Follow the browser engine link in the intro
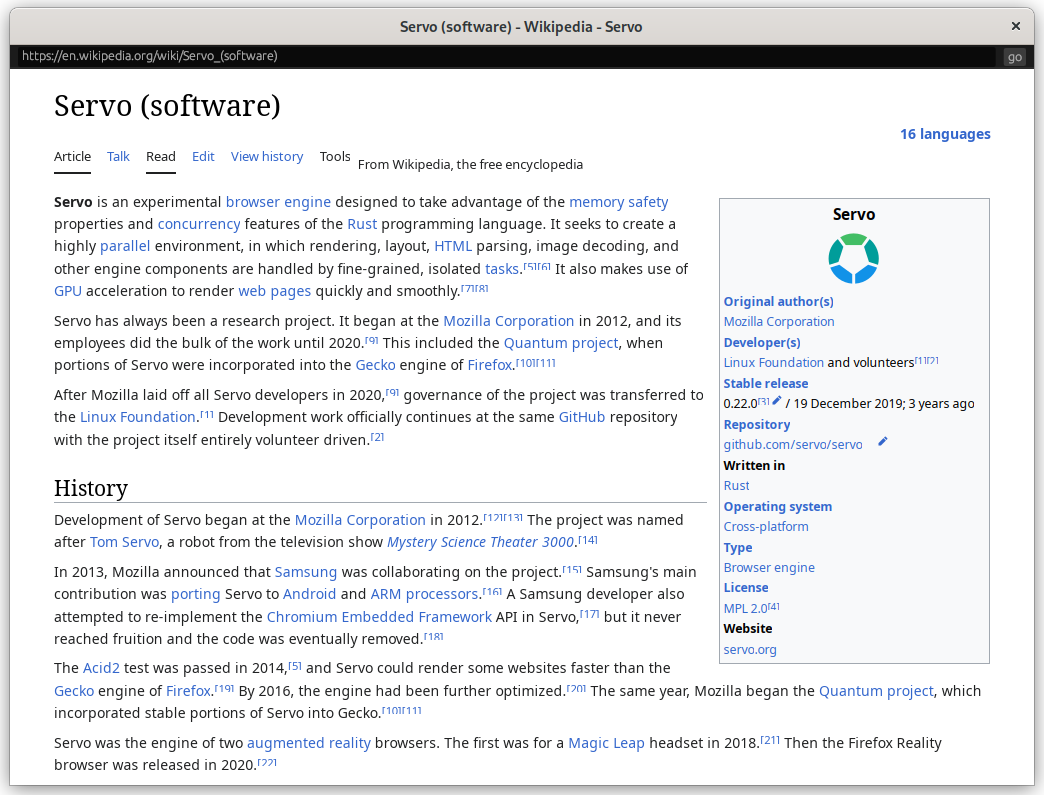The height and width of the screenshot is (795, 1044). (278, 202)
